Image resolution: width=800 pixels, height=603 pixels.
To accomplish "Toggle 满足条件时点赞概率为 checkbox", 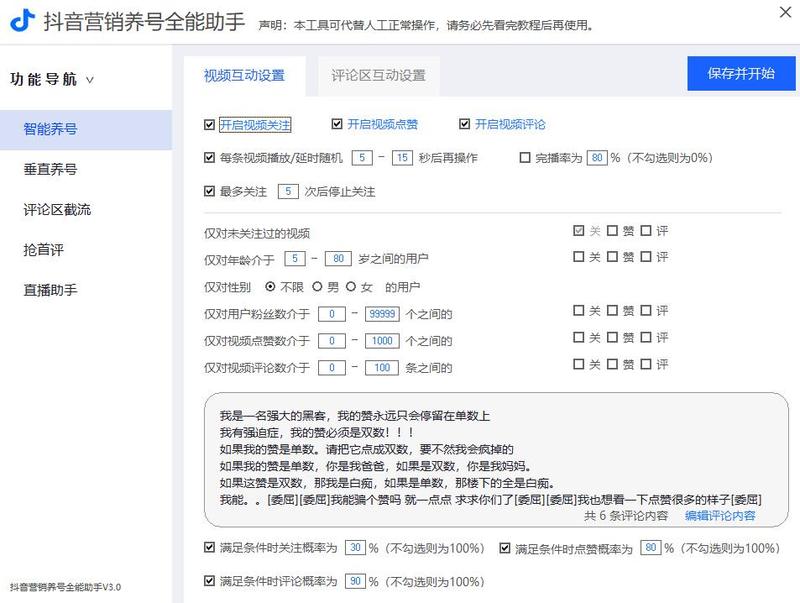I will [505, 548].
